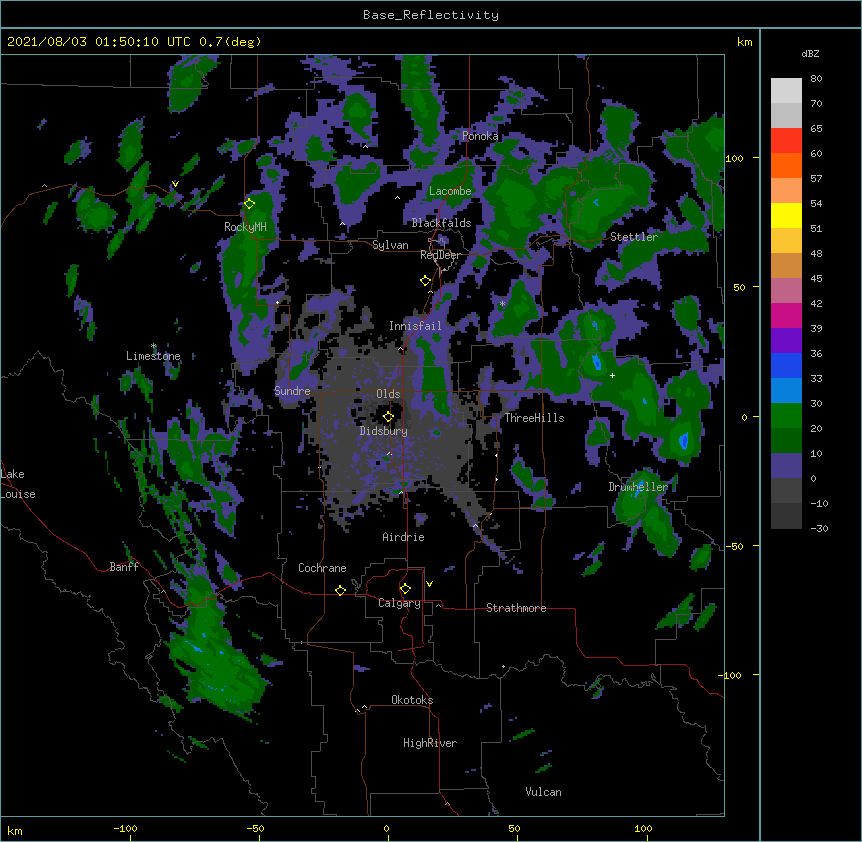
Task: Click the Limestone label
Action: pos(153,356)
